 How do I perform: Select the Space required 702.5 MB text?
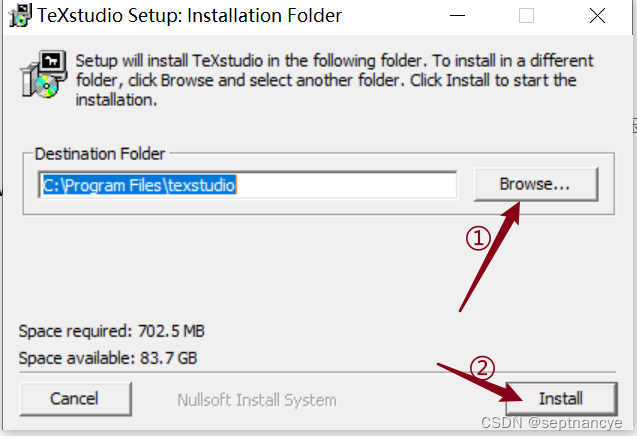coord(112,331)
